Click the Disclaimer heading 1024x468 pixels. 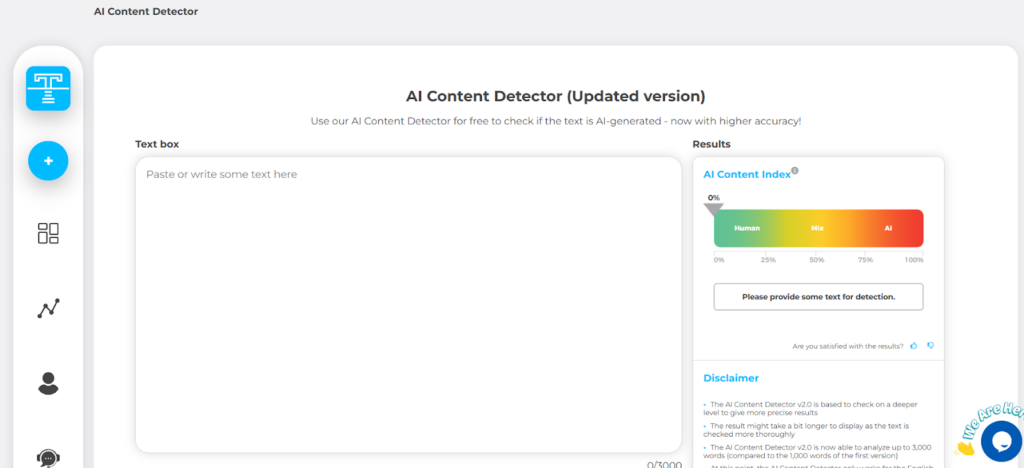point(731,378)
